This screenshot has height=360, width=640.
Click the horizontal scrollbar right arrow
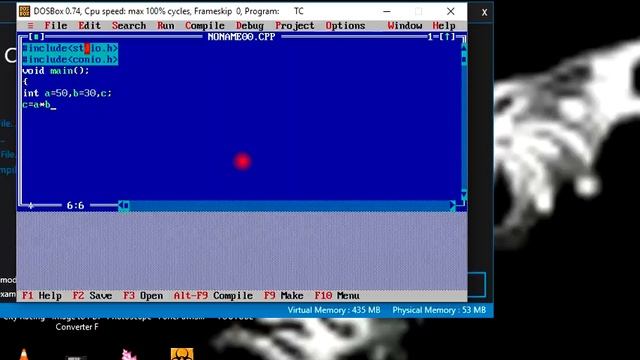coord(453,205)
